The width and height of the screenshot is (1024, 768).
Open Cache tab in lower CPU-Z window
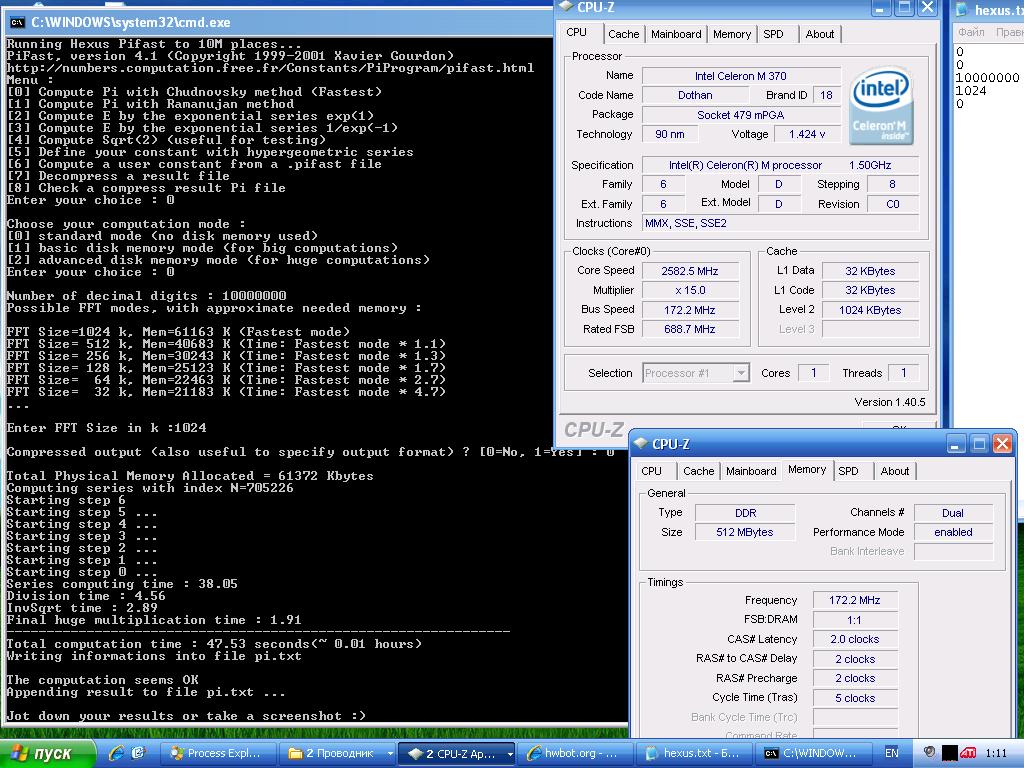(699, 471)
